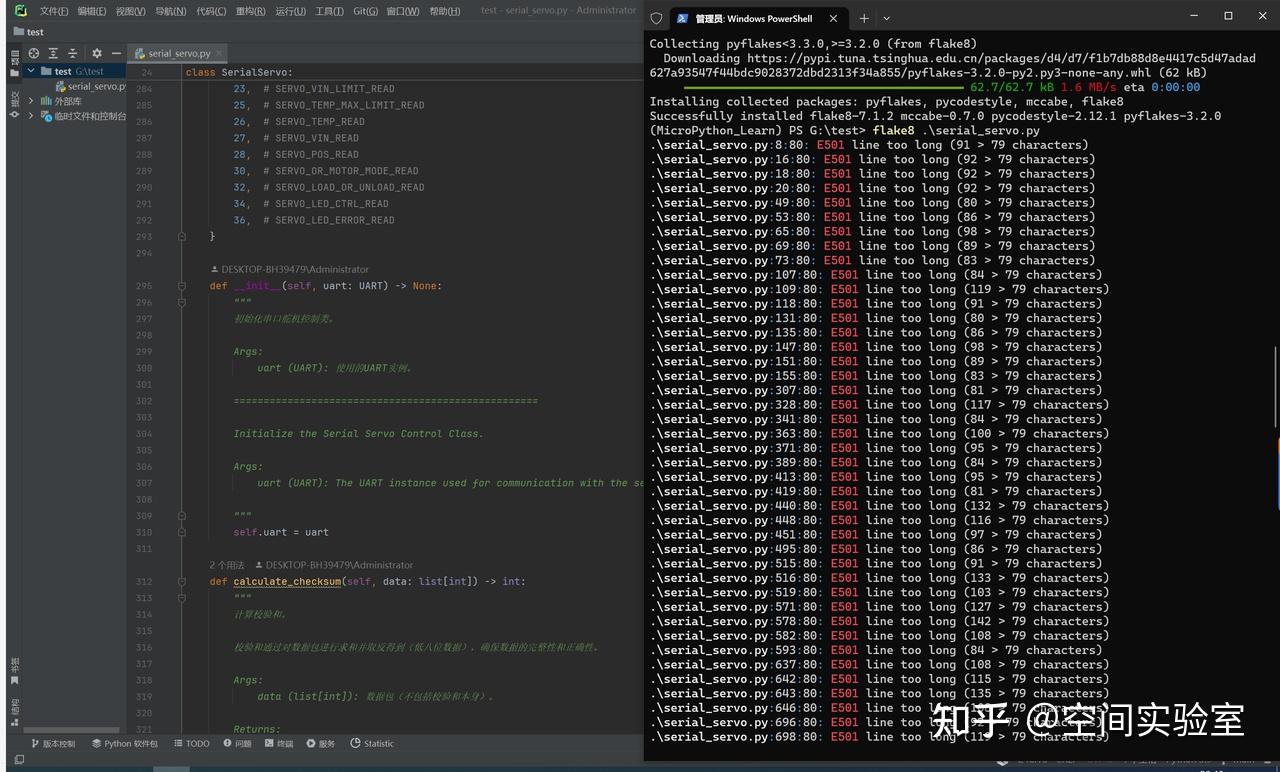Open the 问题 tool window
Image resolution: width=1280 pixels, height=772 pixels.
point(238,744)
